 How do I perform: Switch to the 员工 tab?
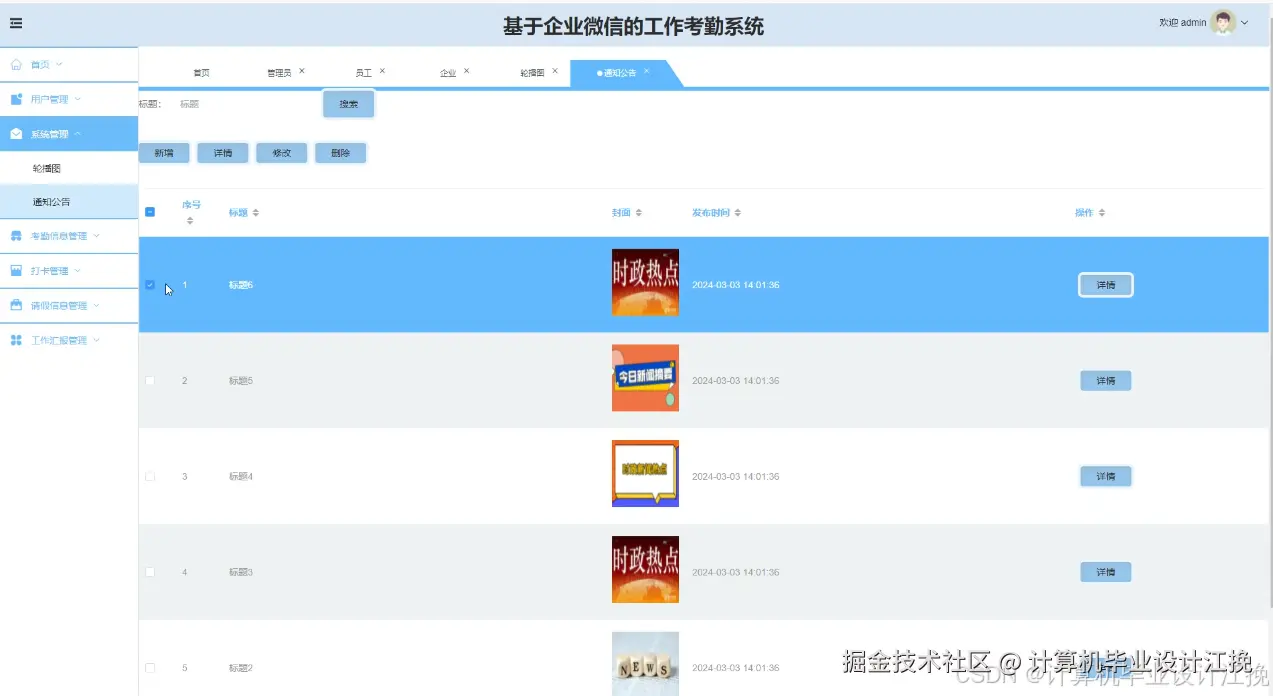coord(363,73)
